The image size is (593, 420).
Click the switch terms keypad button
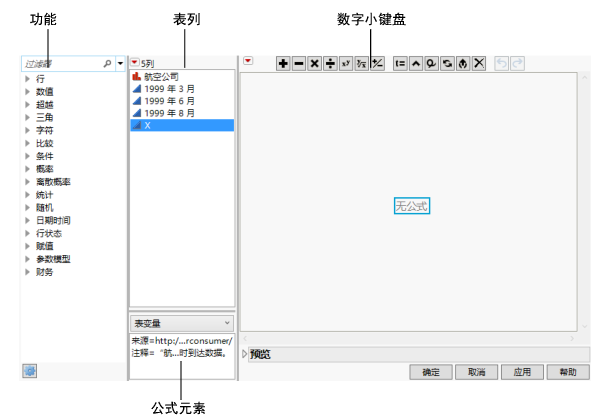(x=447, y=64)
